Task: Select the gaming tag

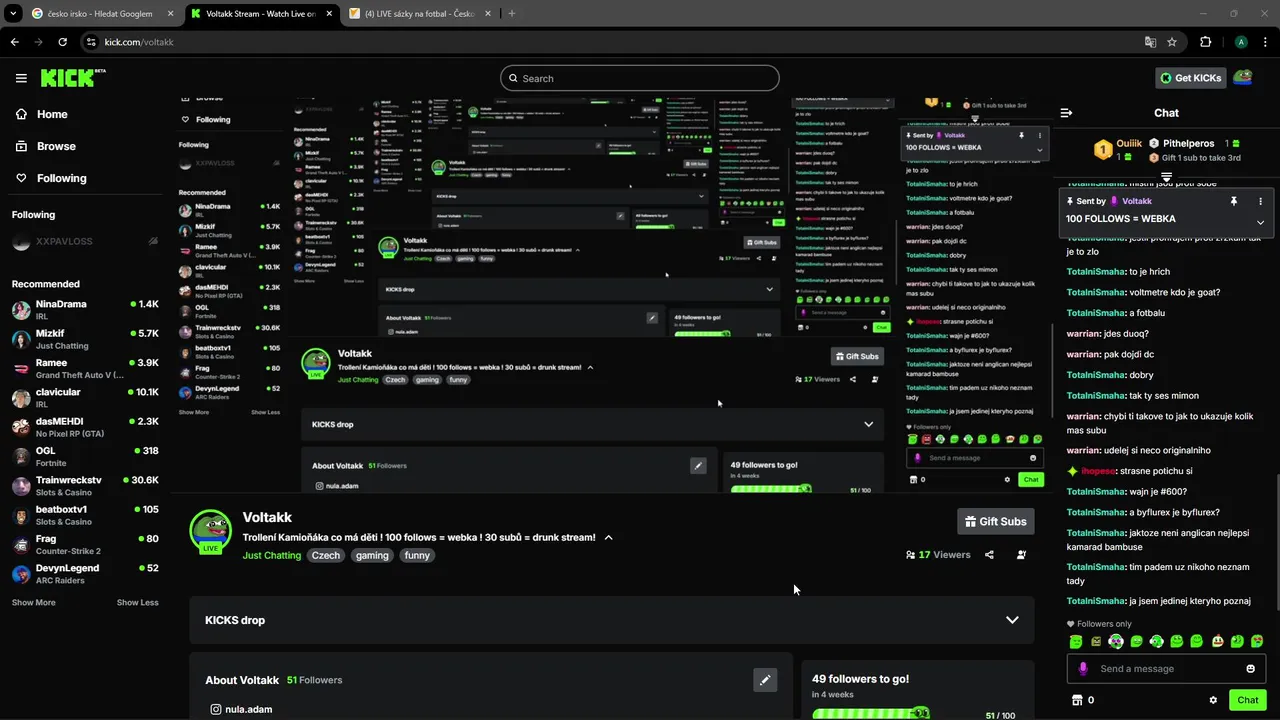Action: (x=372, y=555)
